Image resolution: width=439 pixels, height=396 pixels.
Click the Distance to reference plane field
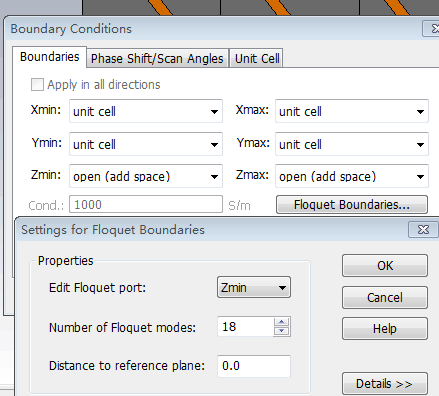coord(254,366)
